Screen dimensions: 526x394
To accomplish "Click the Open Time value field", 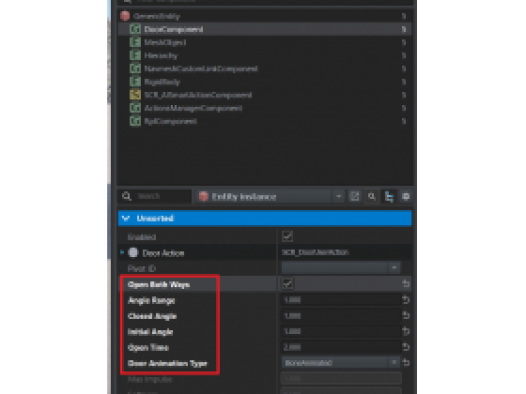I will (x=341, y=347).
